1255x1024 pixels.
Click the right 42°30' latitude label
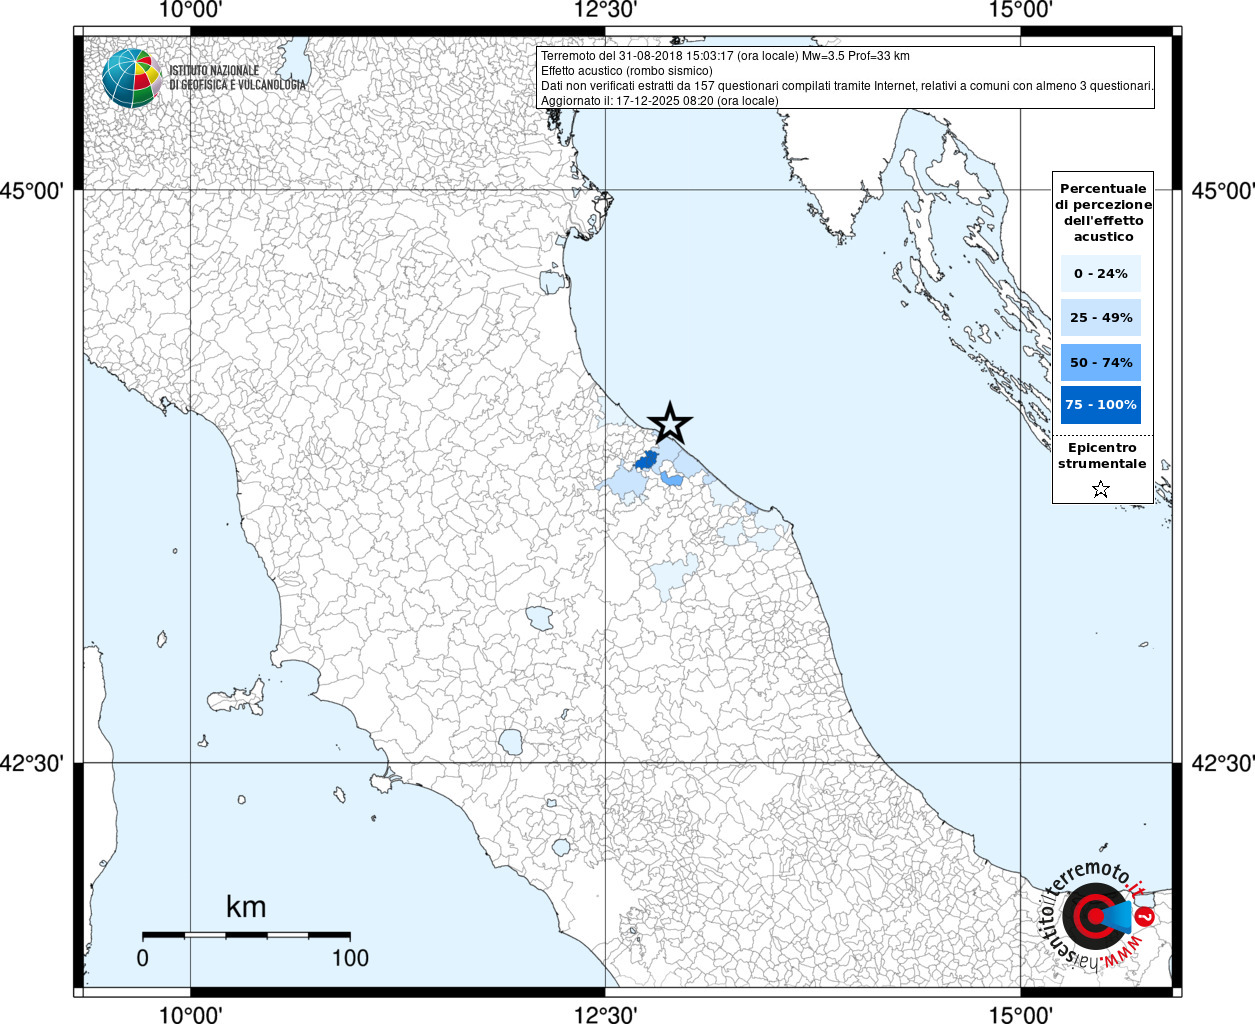tap(1221, 763)
